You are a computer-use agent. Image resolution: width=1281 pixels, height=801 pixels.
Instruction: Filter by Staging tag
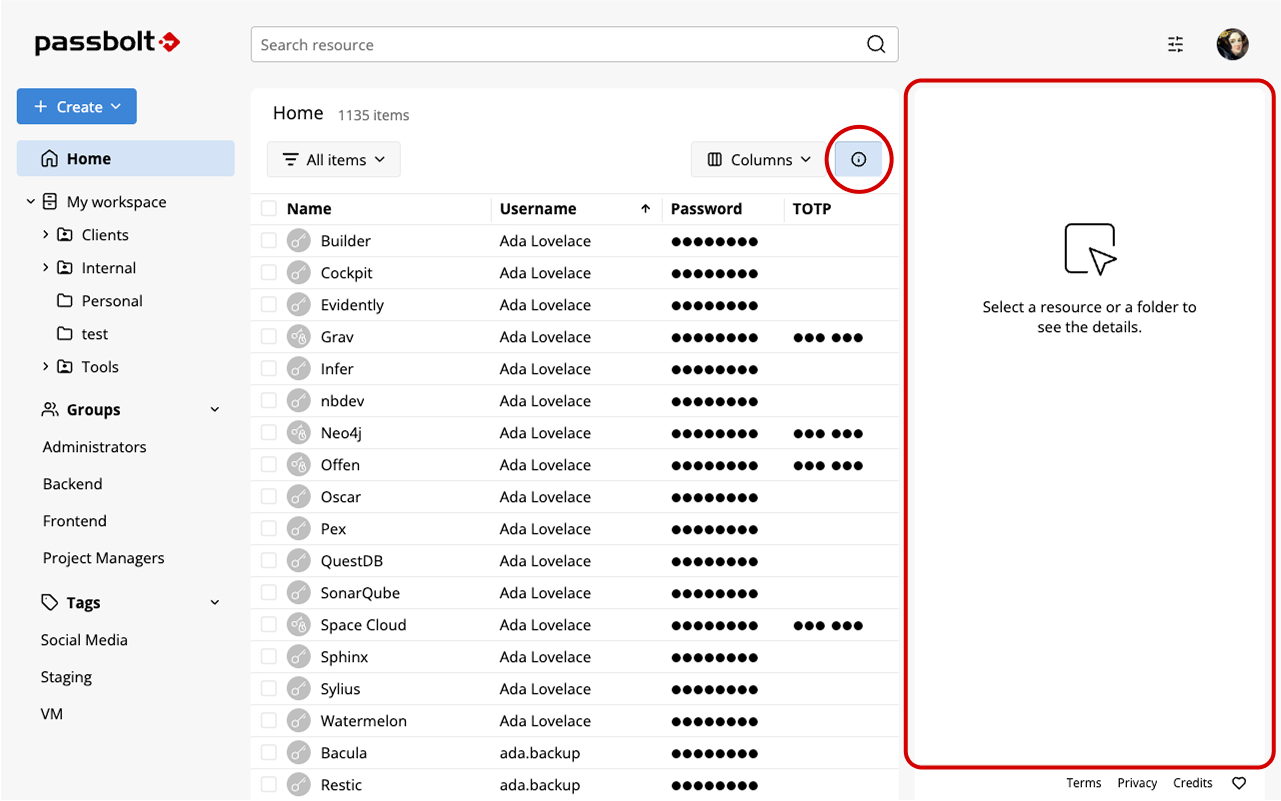66,677
